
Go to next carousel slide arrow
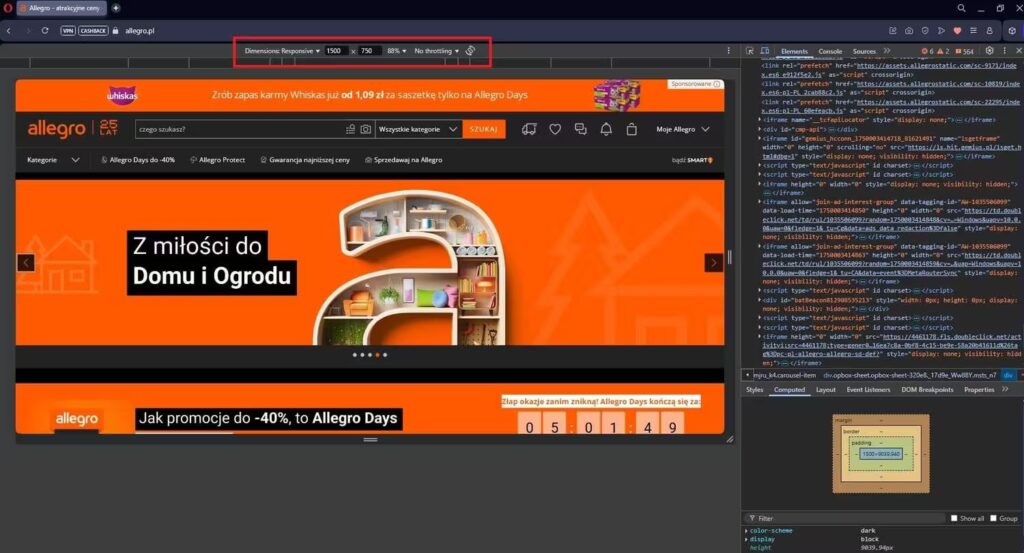tap(713, 262)
